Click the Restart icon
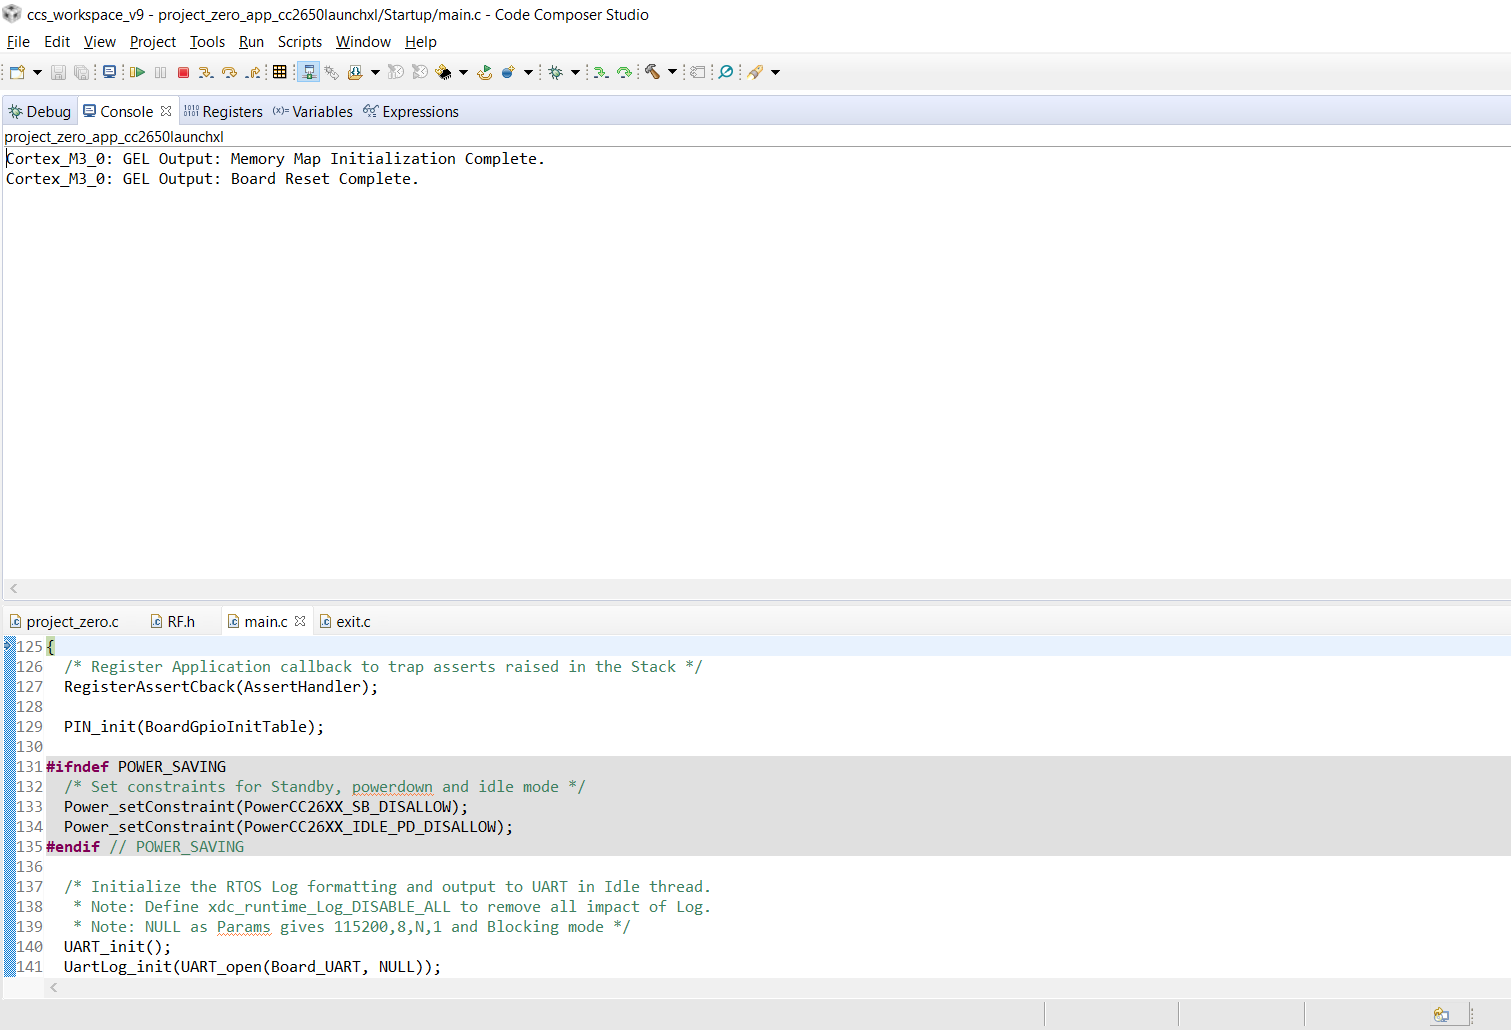The width and height of the screenshot is (1511, 1030). 484,72
